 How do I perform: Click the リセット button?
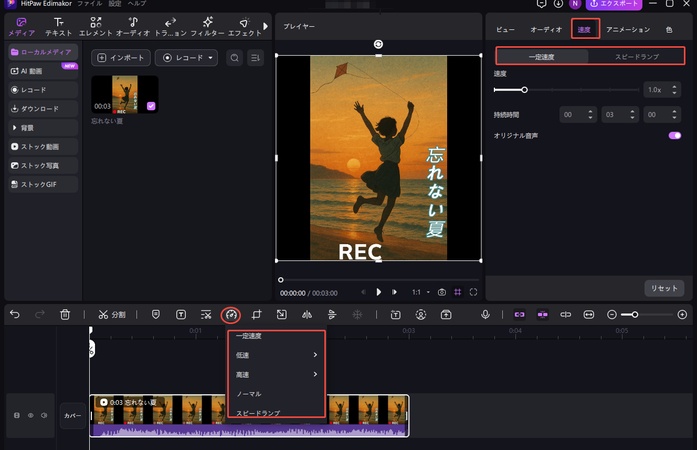[x=664, y=288]
